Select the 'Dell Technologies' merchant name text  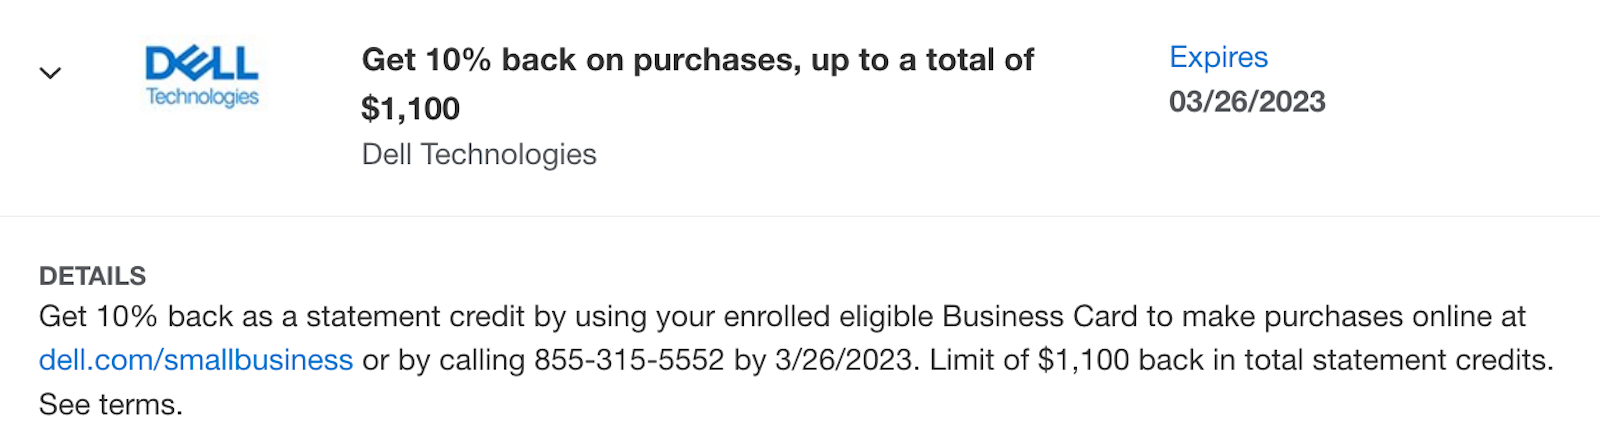click(x=479, y=155)
